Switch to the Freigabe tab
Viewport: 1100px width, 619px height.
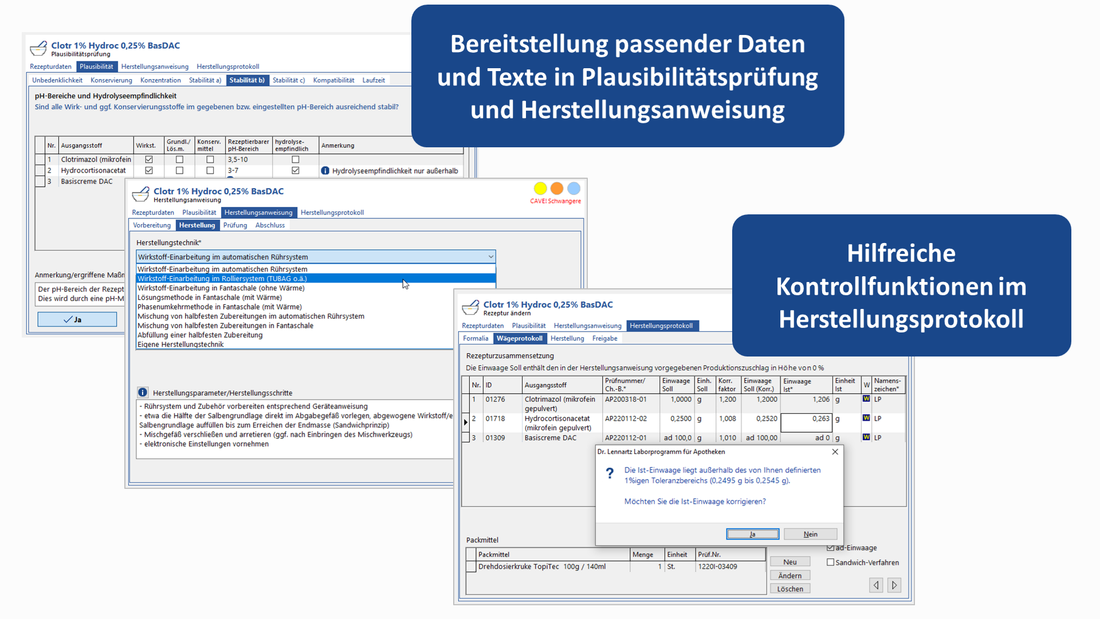click(605, 338)
